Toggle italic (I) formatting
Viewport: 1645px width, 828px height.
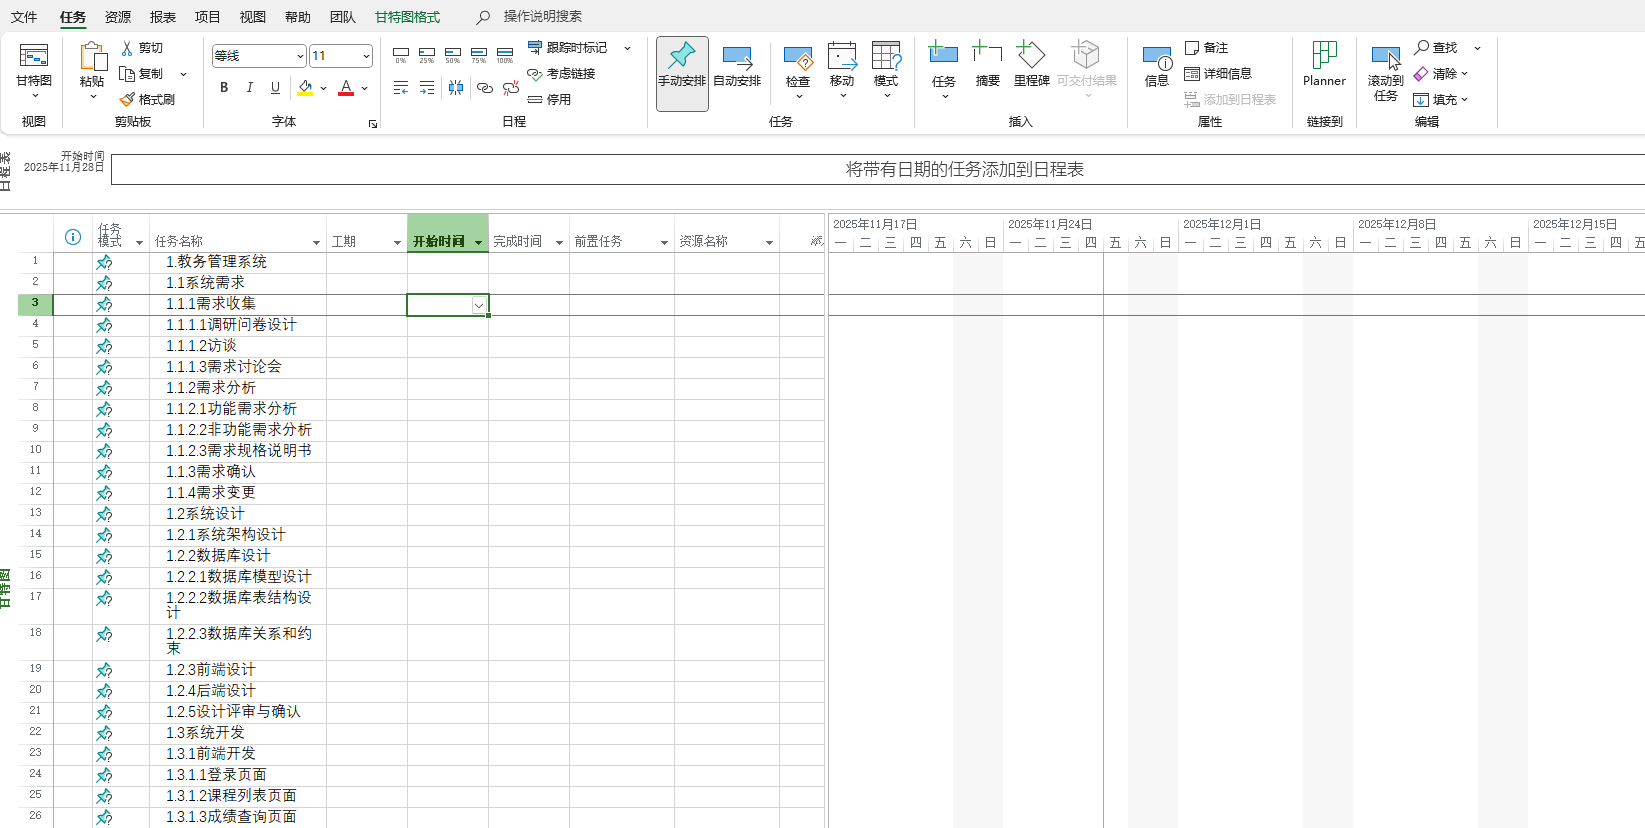pos(250,88)
